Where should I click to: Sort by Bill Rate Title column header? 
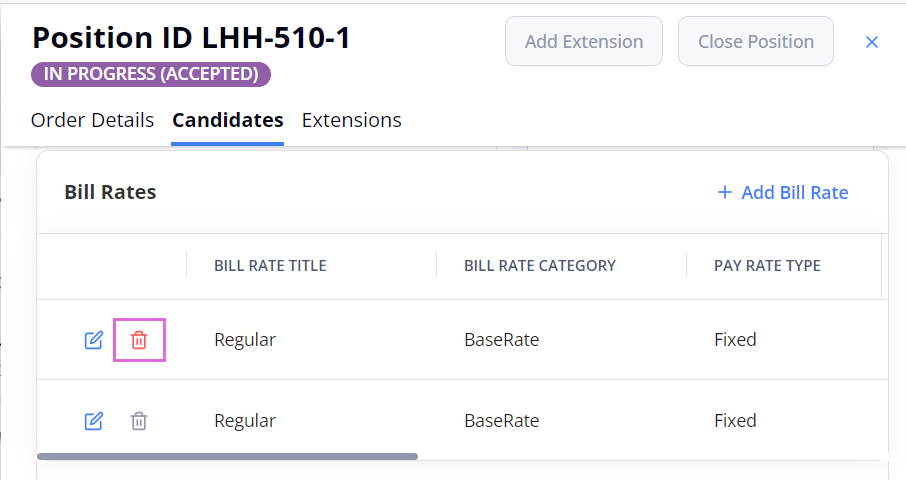[270, 265]
